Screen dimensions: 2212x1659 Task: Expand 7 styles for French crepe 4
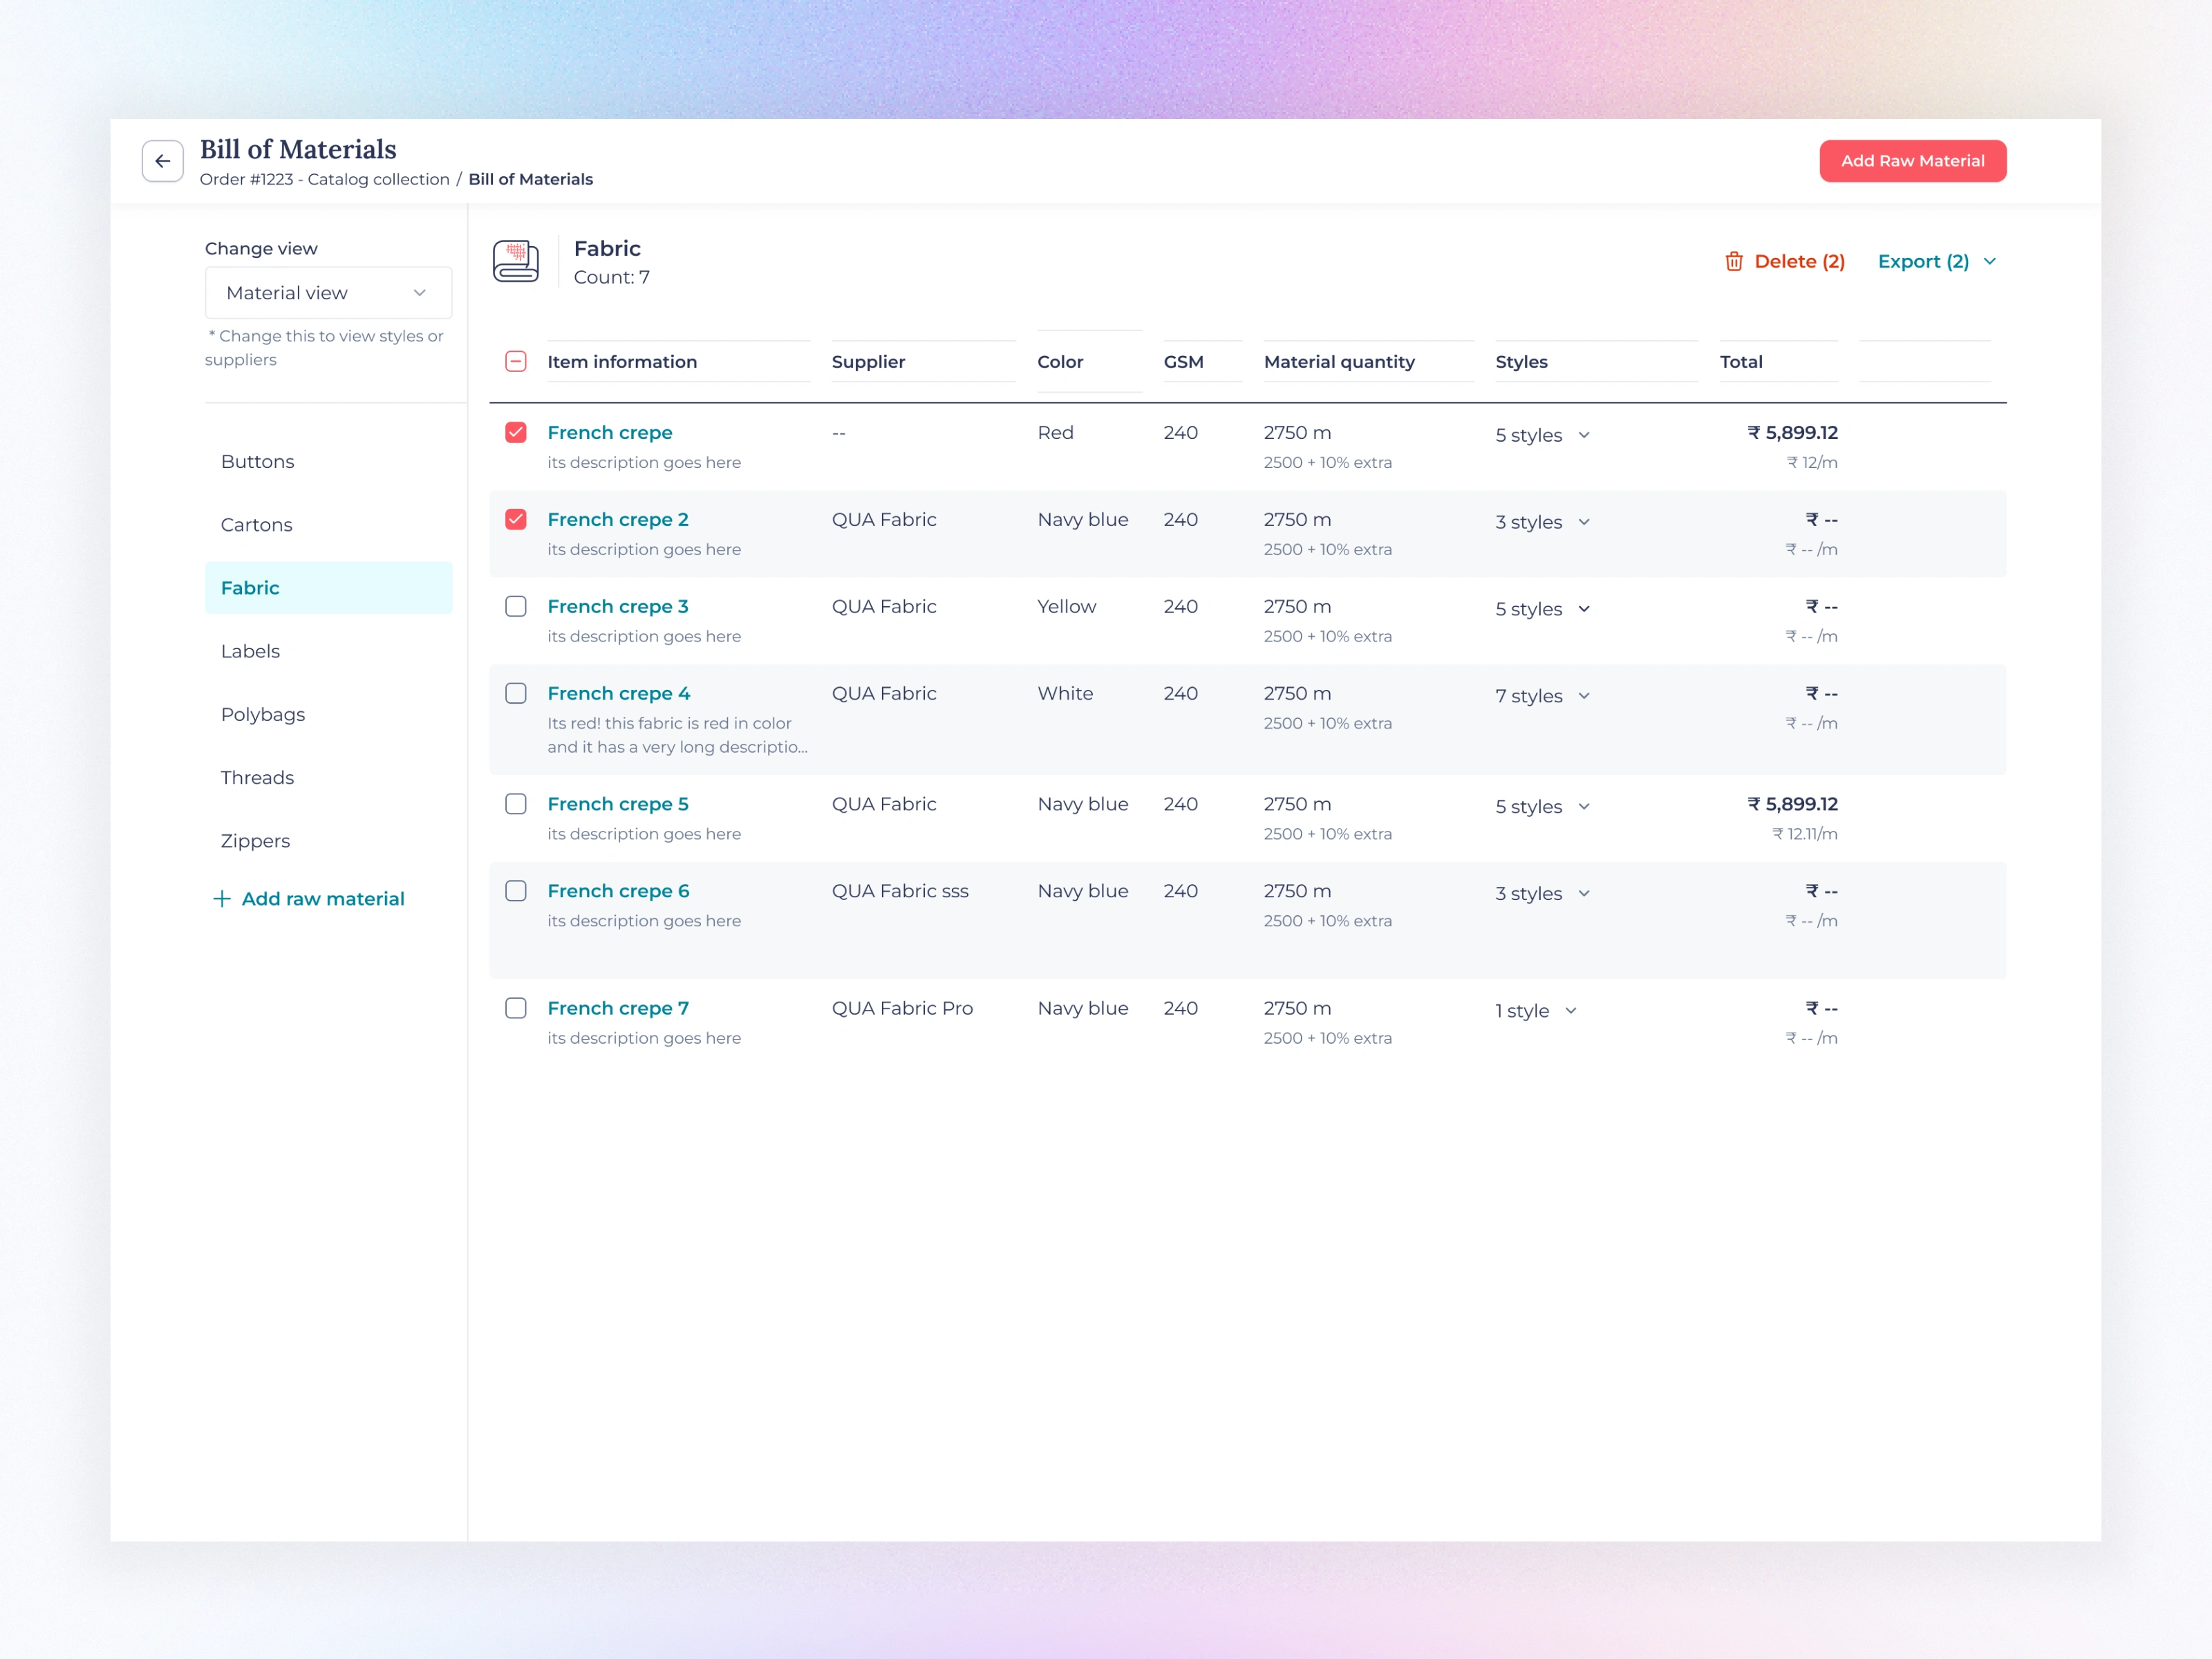(1583, 696)
